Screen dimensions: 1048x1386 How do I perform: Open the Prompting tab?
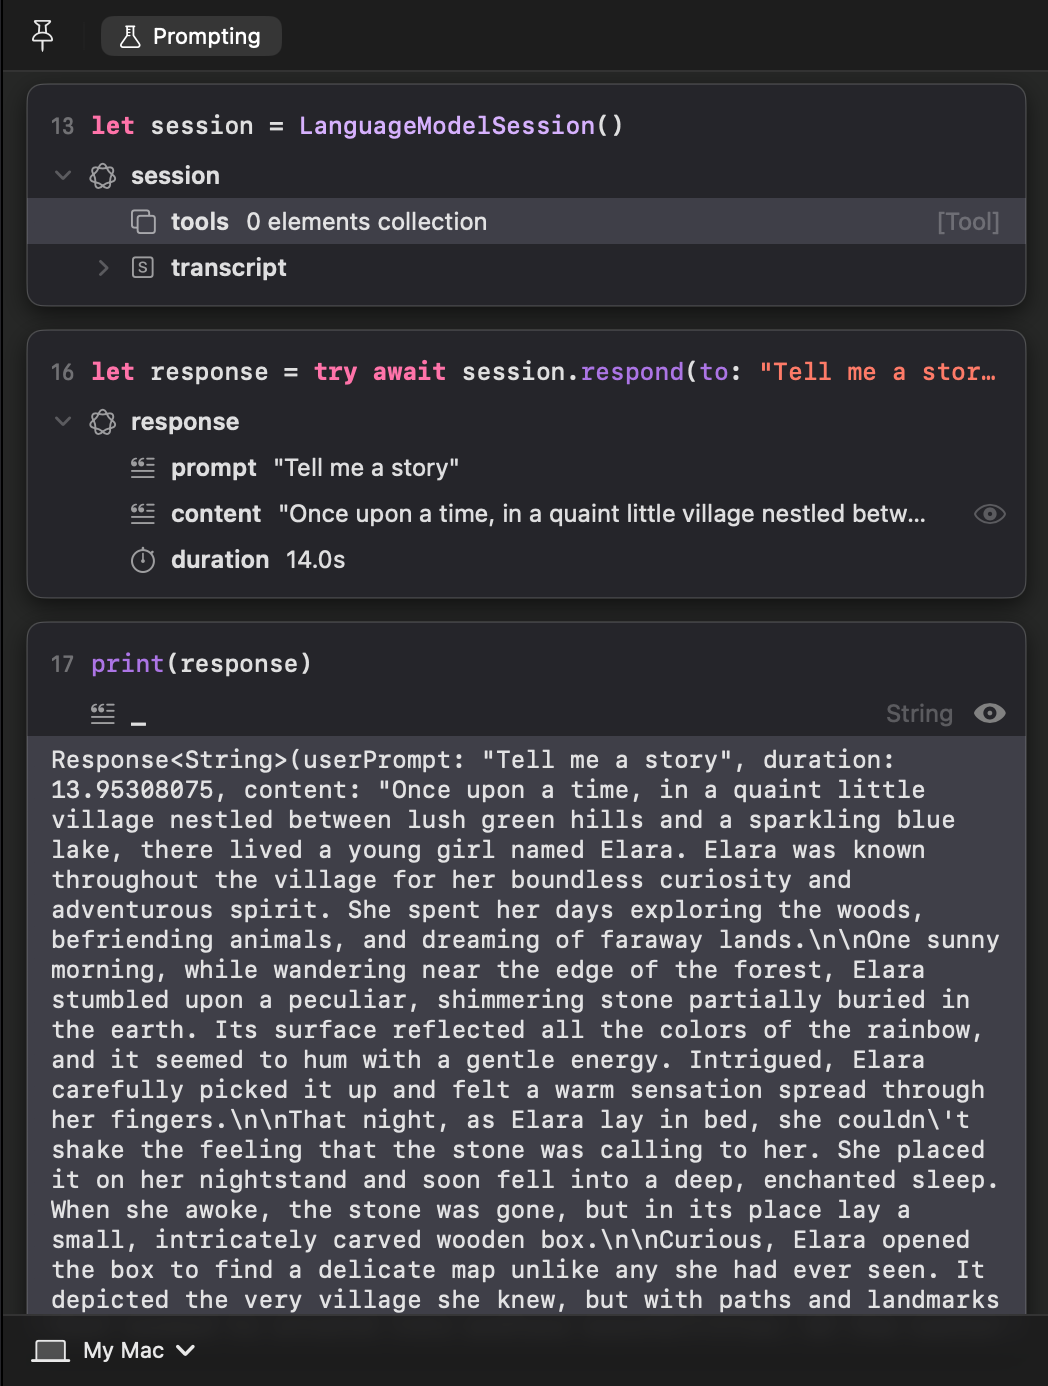pyautogui.click(x=191, y=36)
